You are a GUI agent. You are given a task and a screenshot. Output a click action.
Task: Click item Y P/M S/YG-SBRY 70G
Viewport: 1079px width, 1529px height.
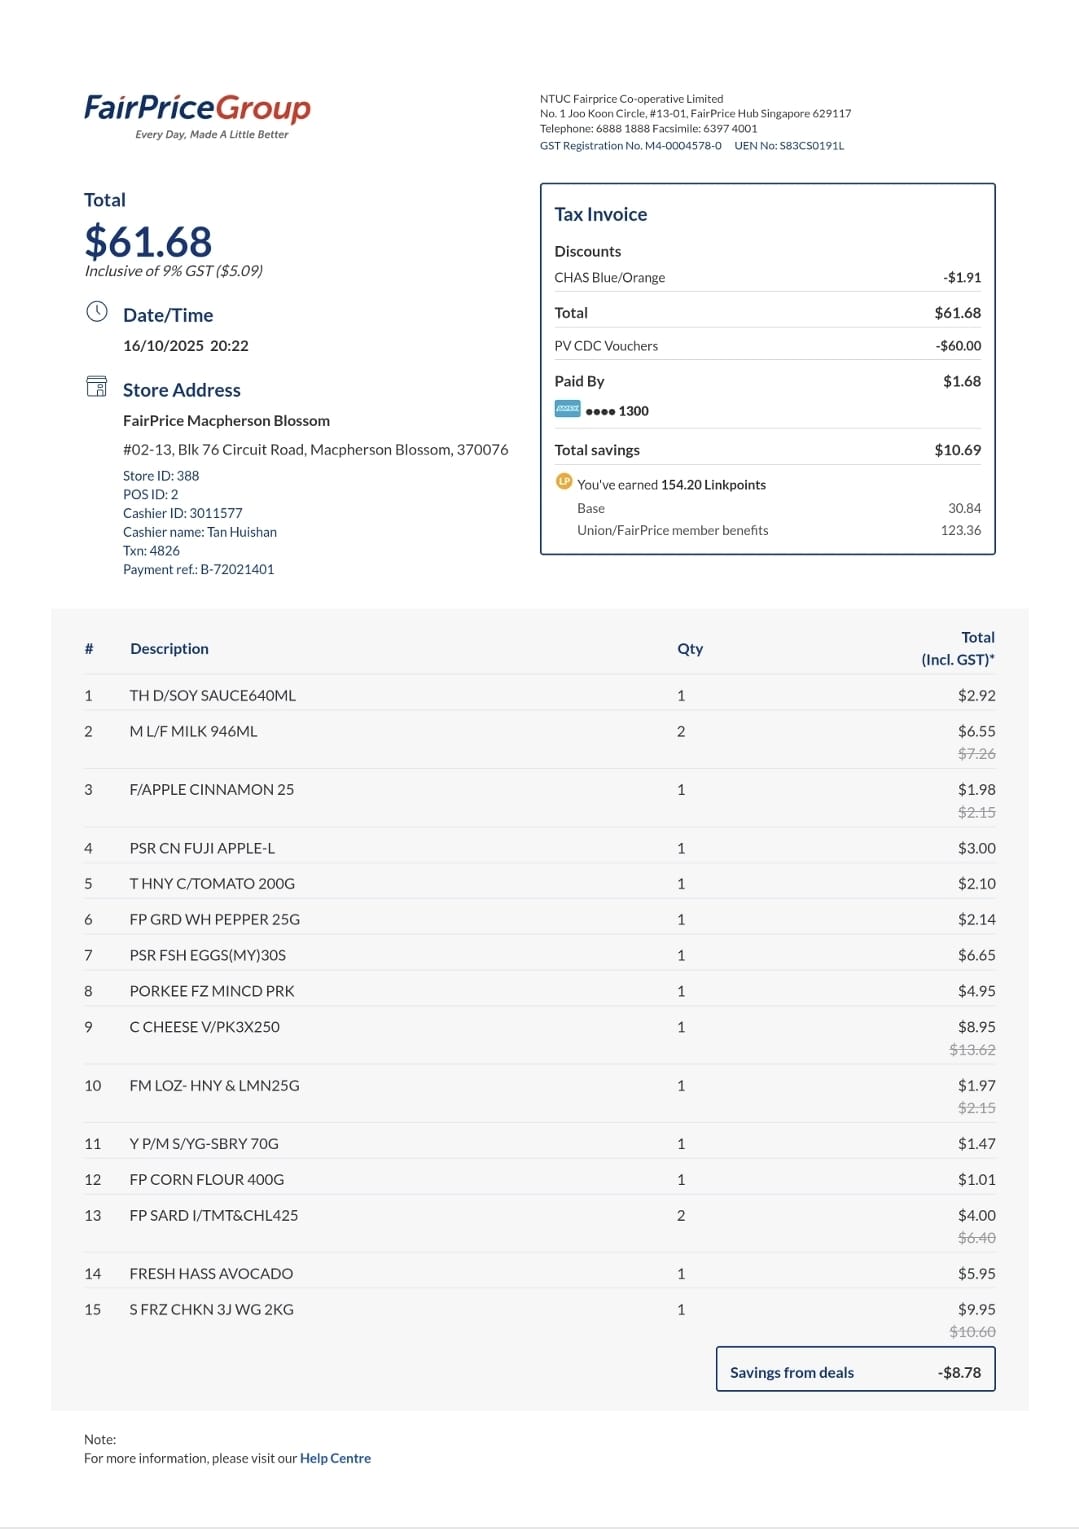(x=204, y=1144)
